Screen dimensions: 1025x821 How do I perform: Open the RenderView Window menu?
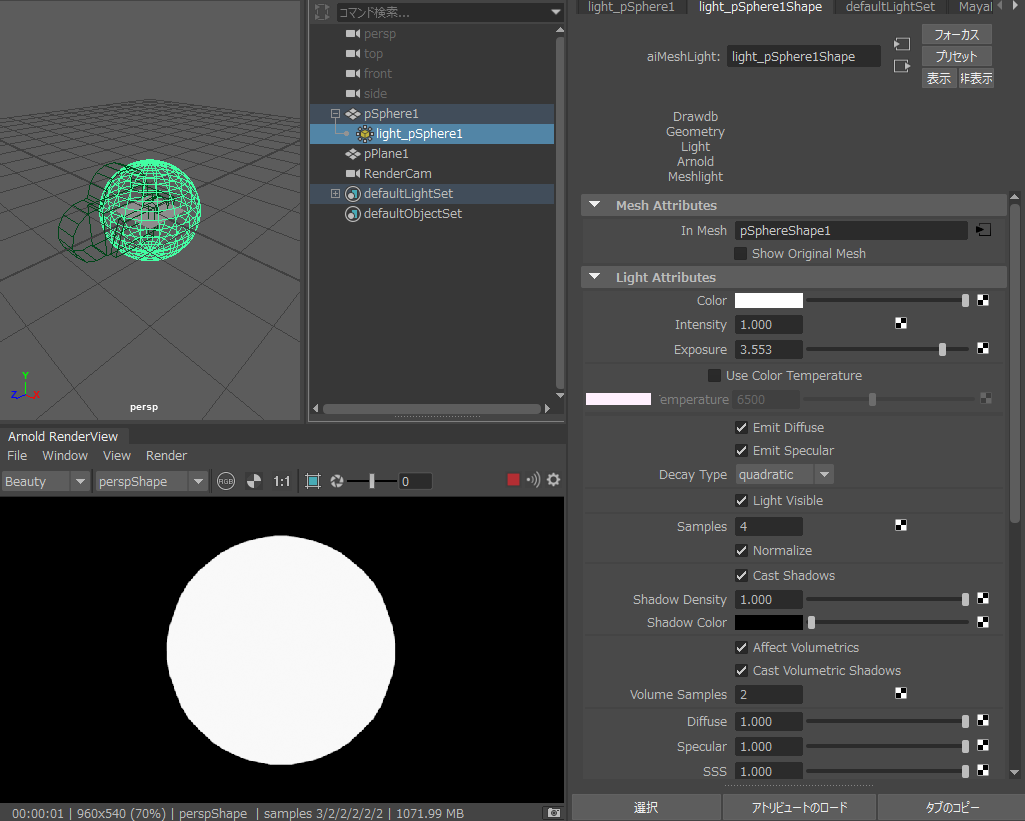[65, 456]
